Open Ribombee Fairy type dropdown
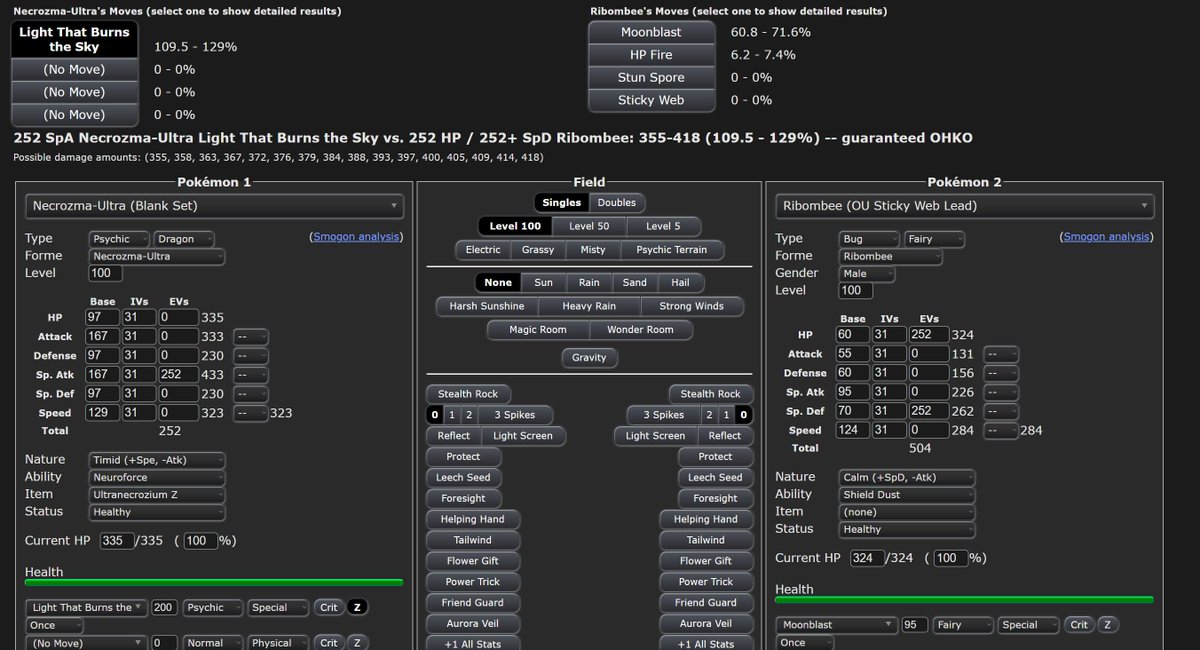 [934, 239]
